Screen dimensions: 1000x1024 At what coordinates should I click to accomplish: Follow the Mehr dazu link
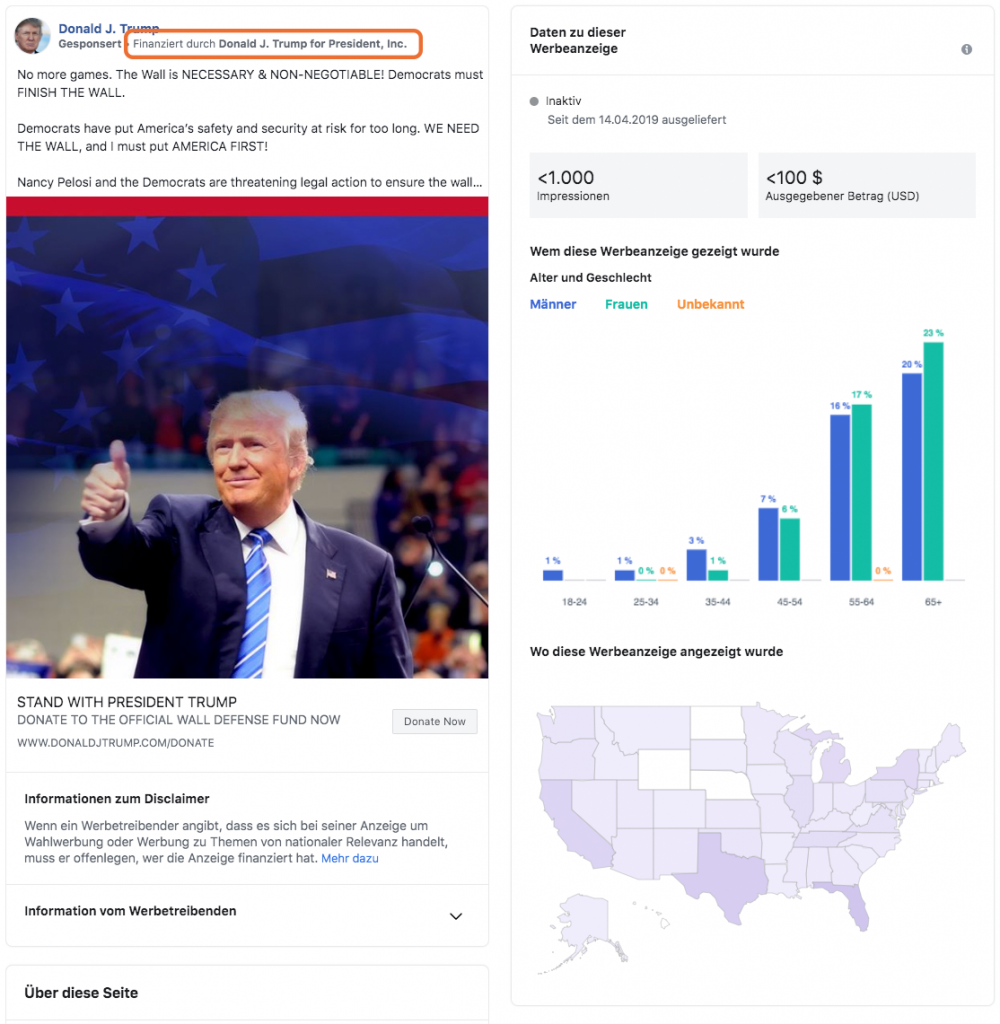(350, 858)
